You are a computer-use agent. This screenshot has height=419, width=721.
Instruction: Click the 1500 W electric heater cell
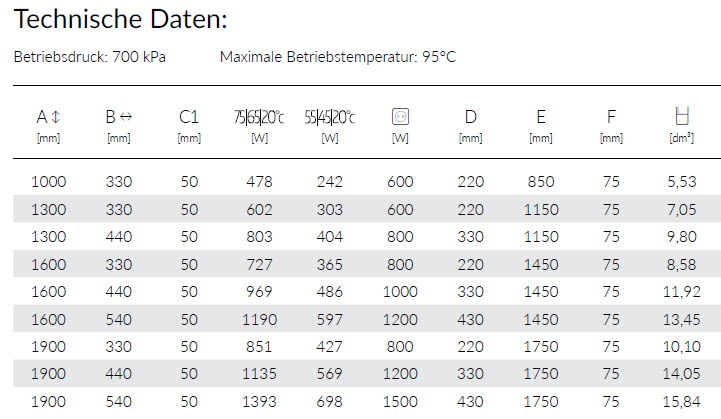point(400,401)
